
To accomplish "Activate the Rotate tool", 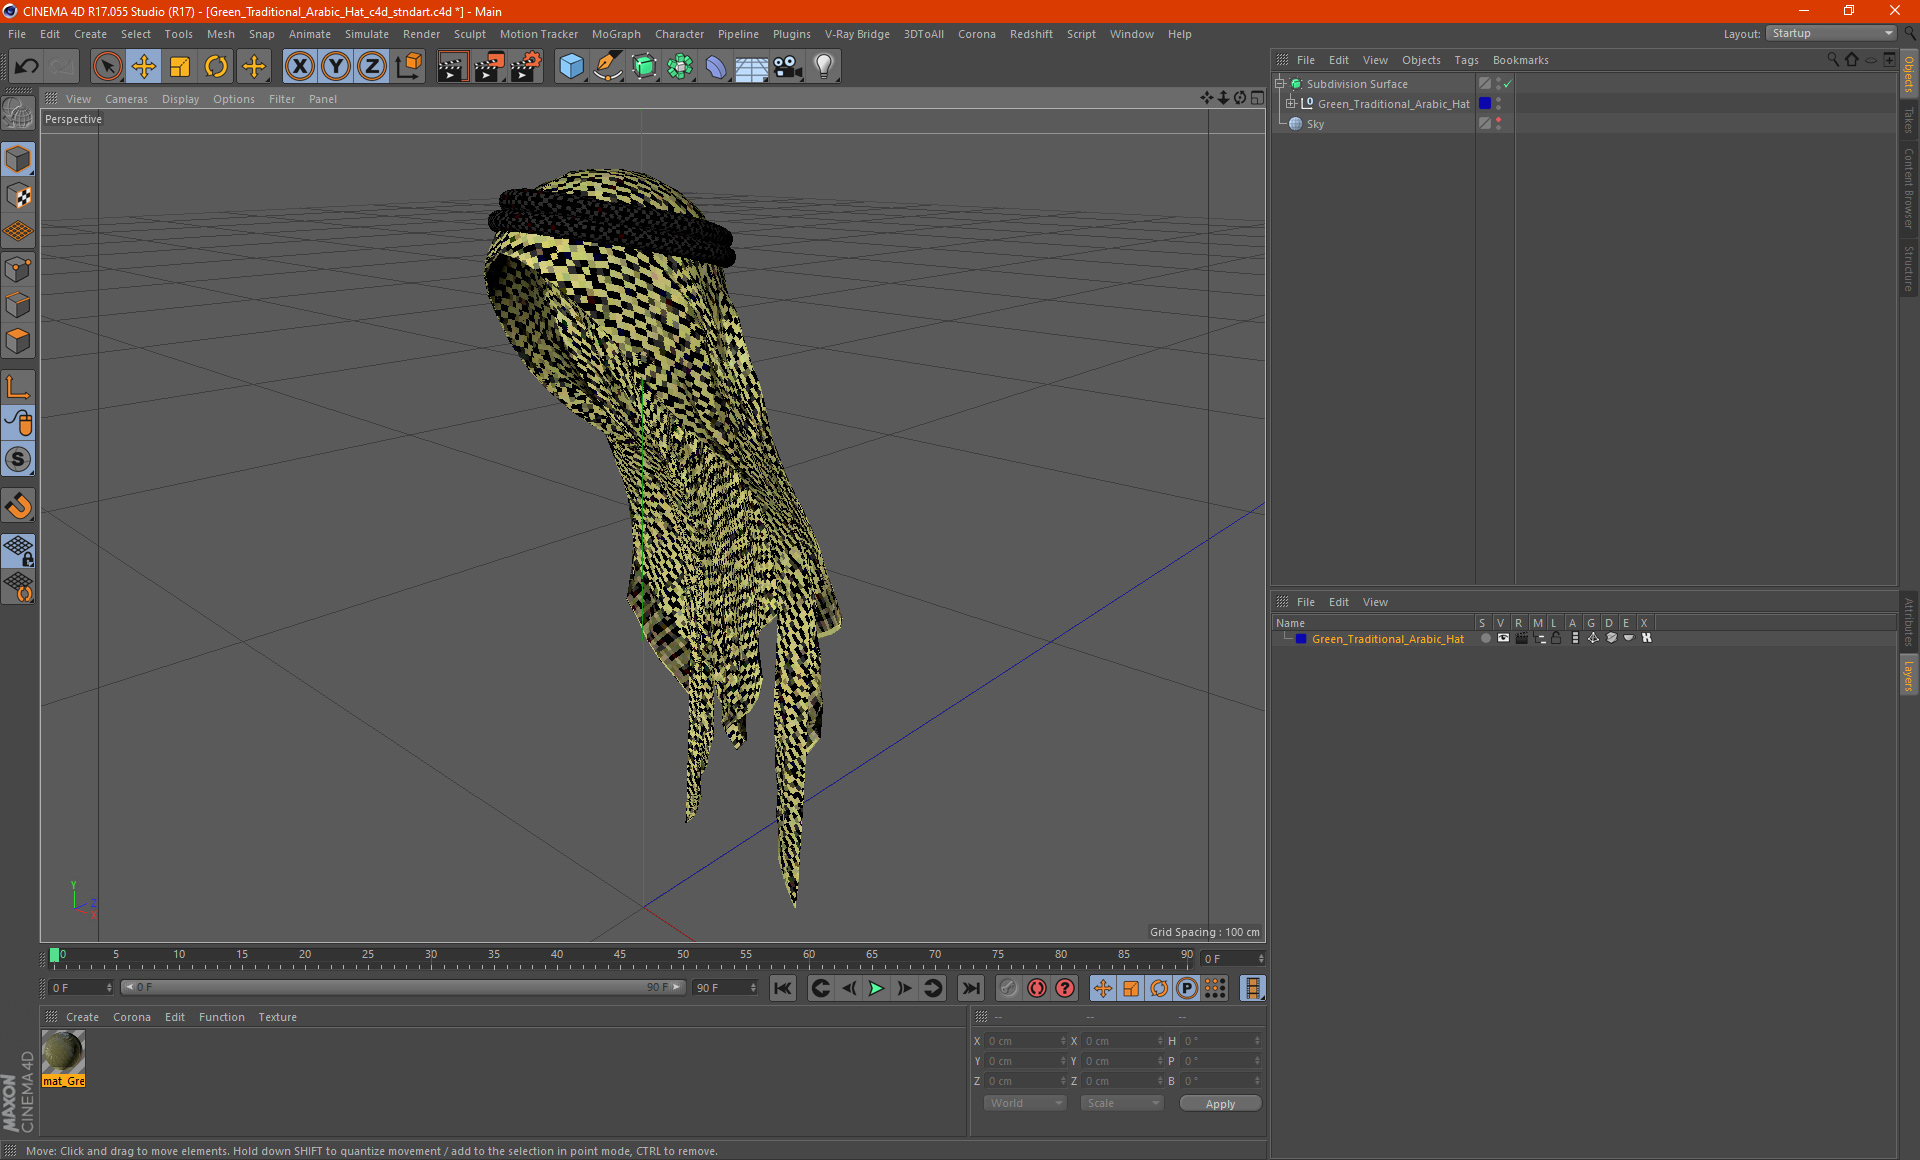I will [216, 67].
